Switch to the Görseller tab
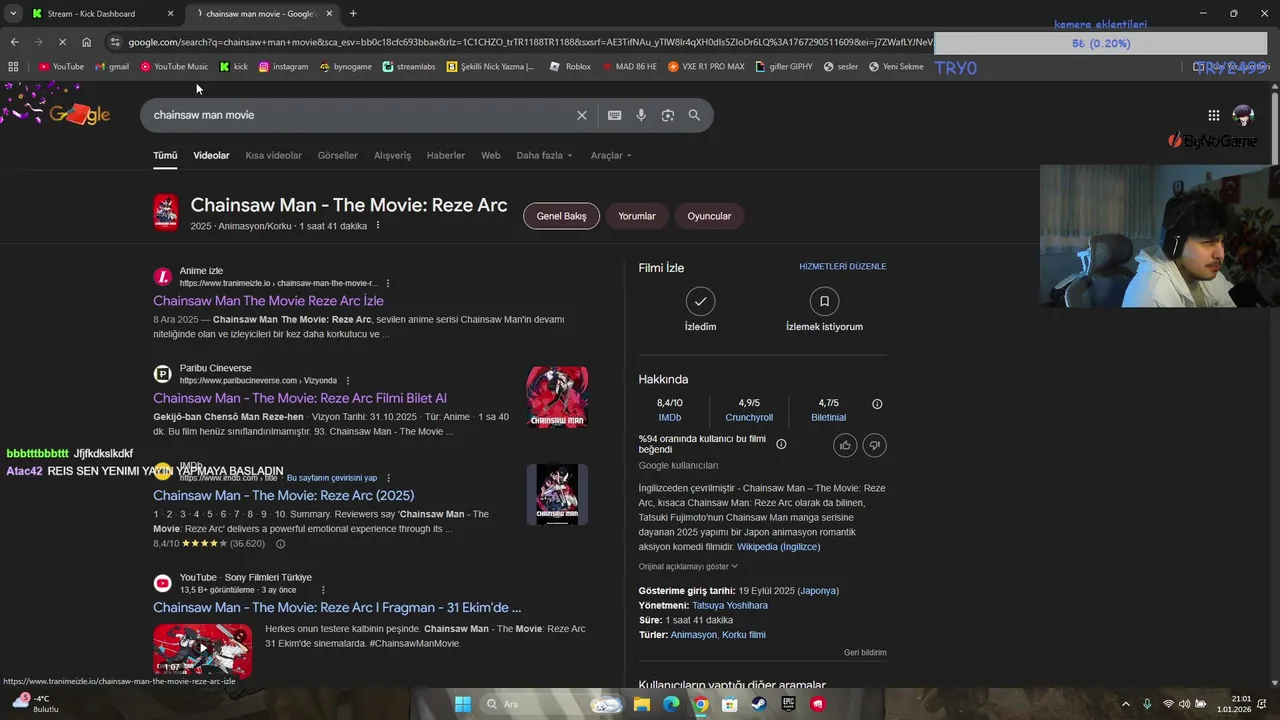The width and height of the screenshot is (1280, 720). (x=337, y=155)
